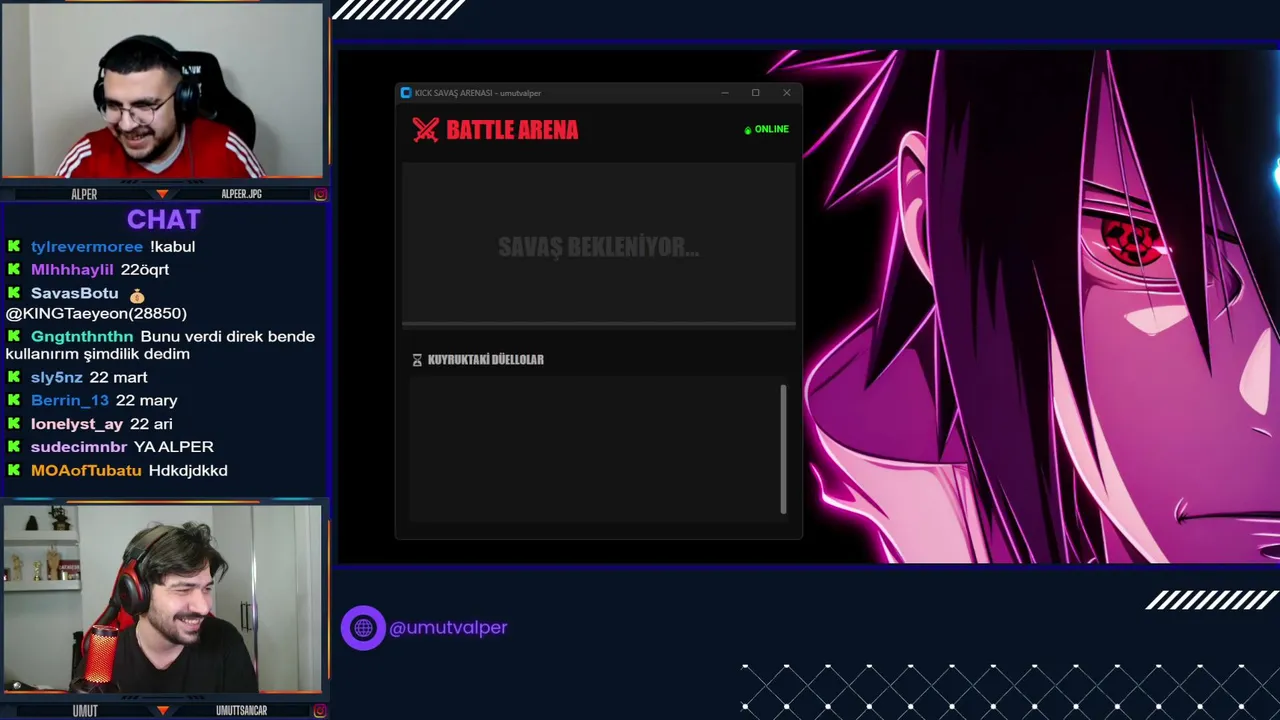Click the orange triangle under Alper's webcam
Viewport: 1280px width, 720px height.
point(163,194)
